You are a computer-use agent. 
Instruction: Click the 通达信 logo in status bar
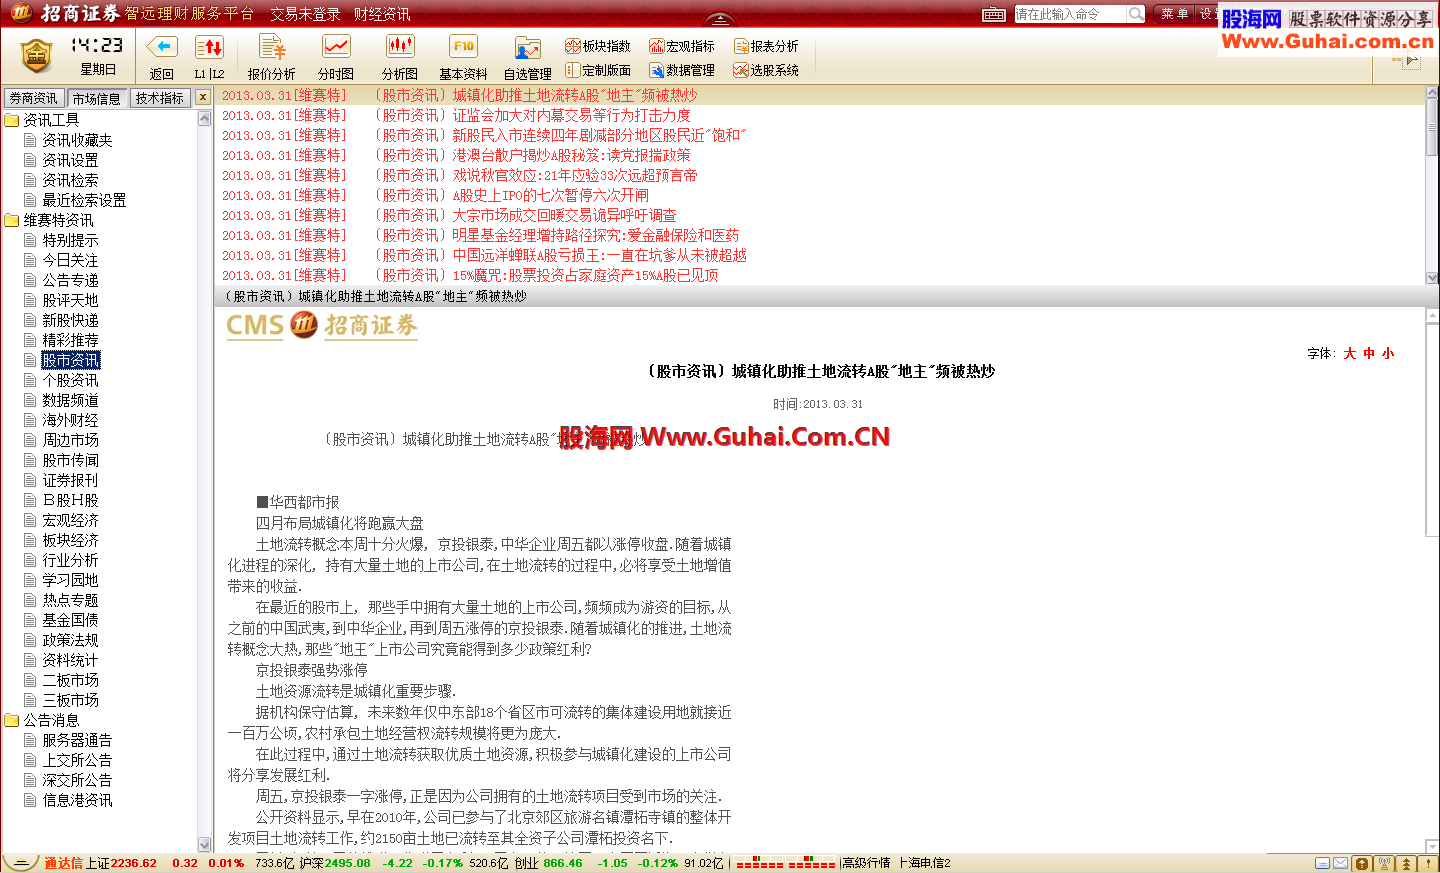(x=63, y=863)
